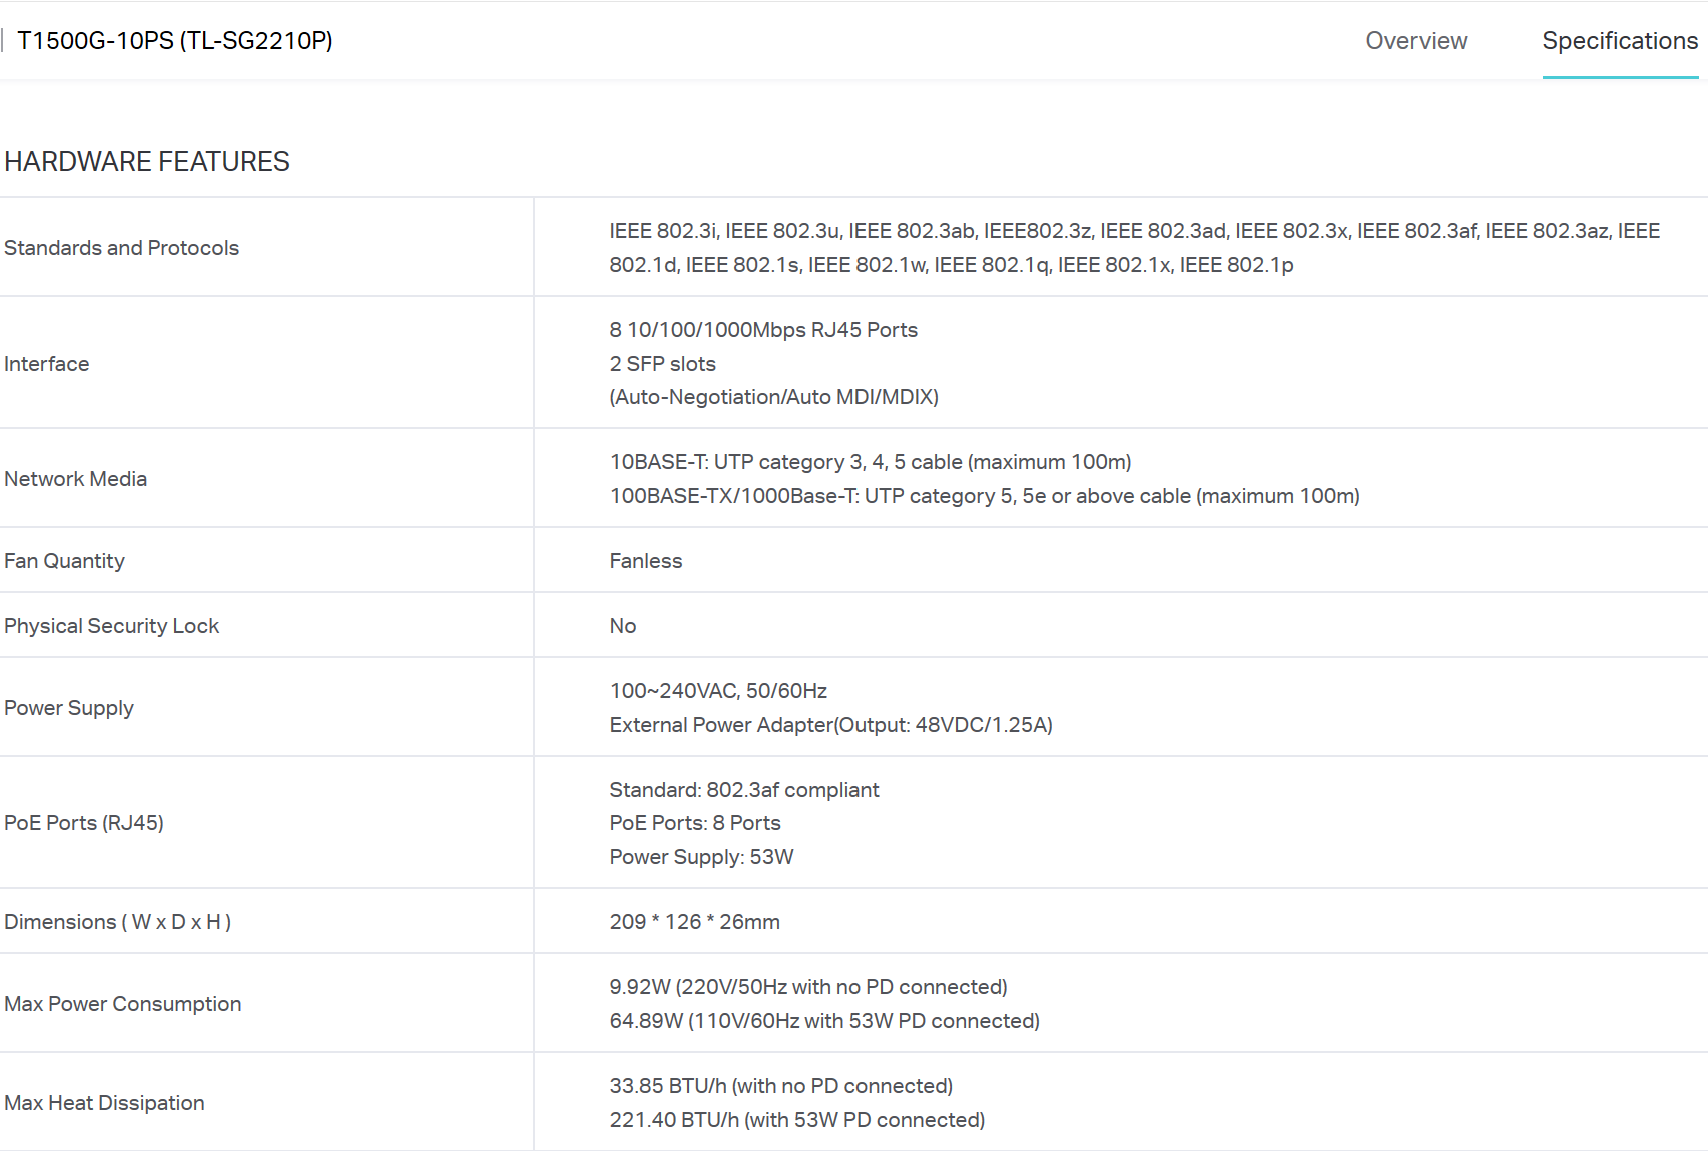The height and width of the screenshot is (1158, 1708).
Task: Select the Dimensions ( W x D x H ) label
Action: [118, 922]
